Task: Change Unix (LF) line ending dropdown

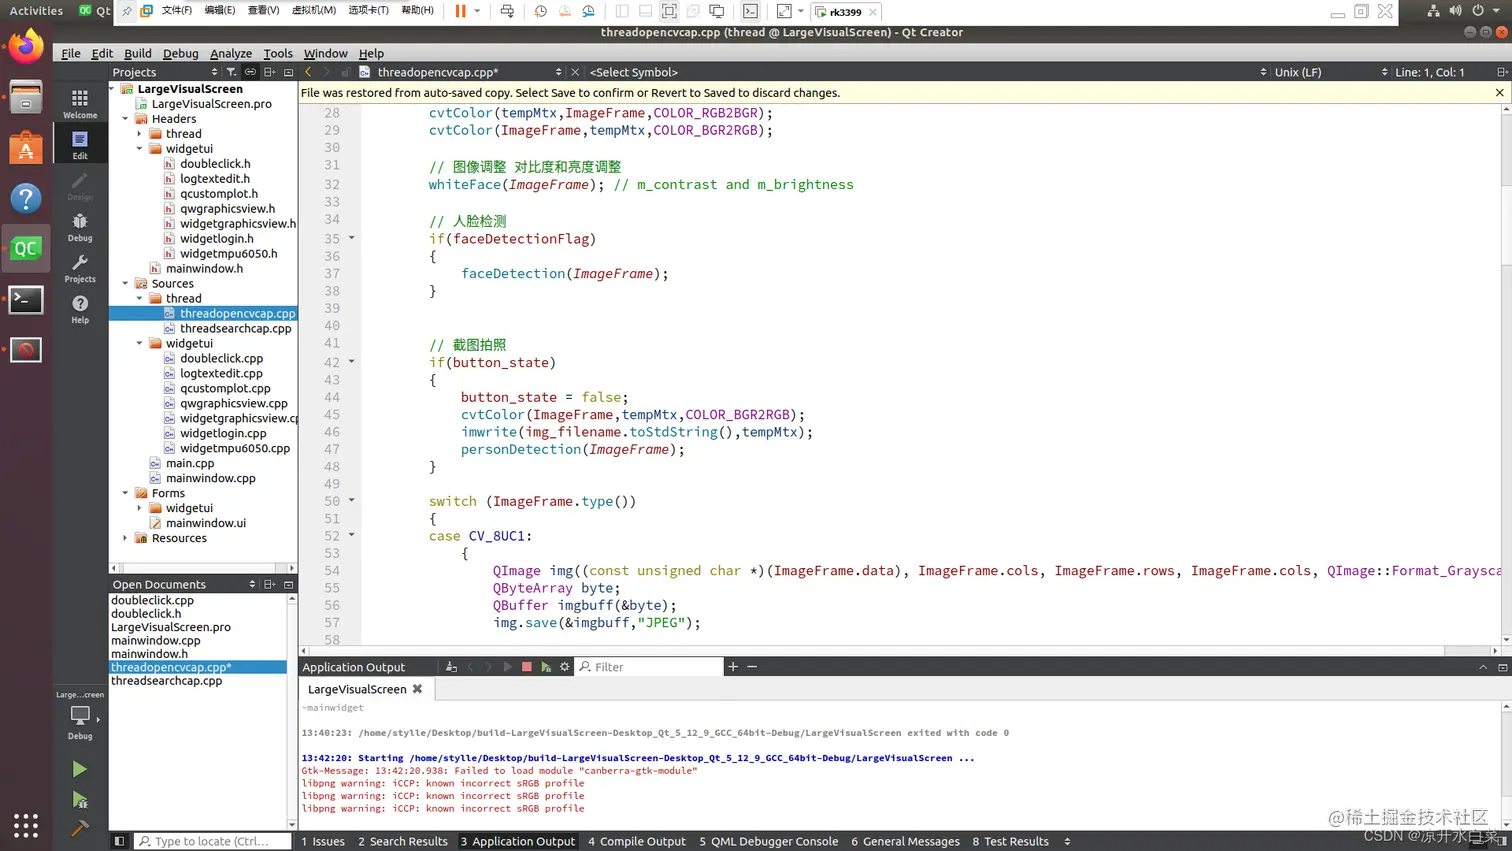Action: [x=1331, y=72]
